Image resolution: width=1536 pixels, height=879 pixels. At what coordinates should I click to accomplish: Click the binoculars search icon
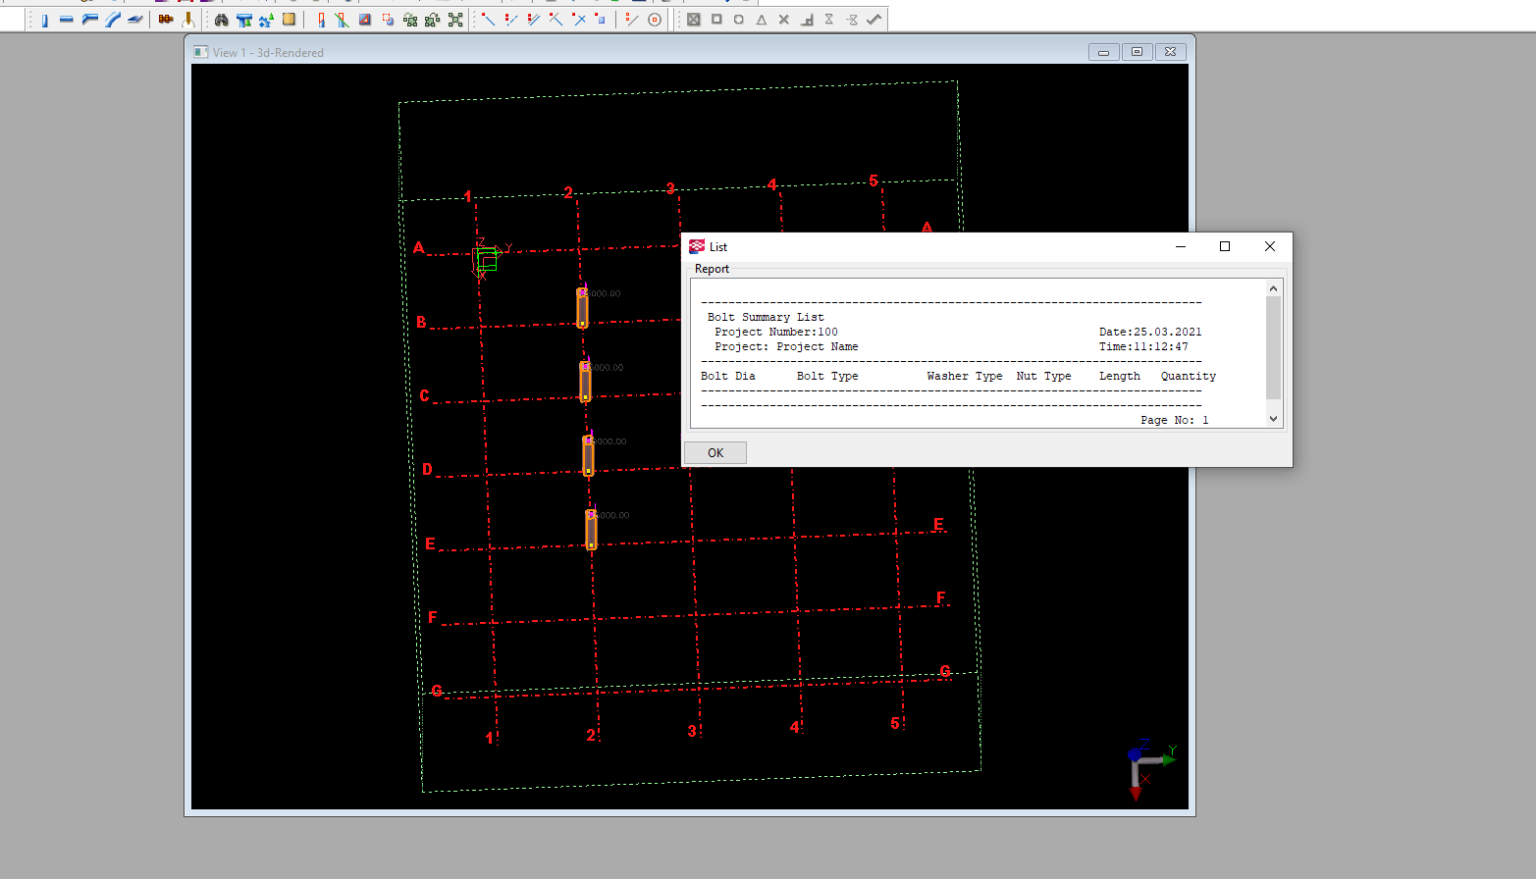click(x=222, y=19)
